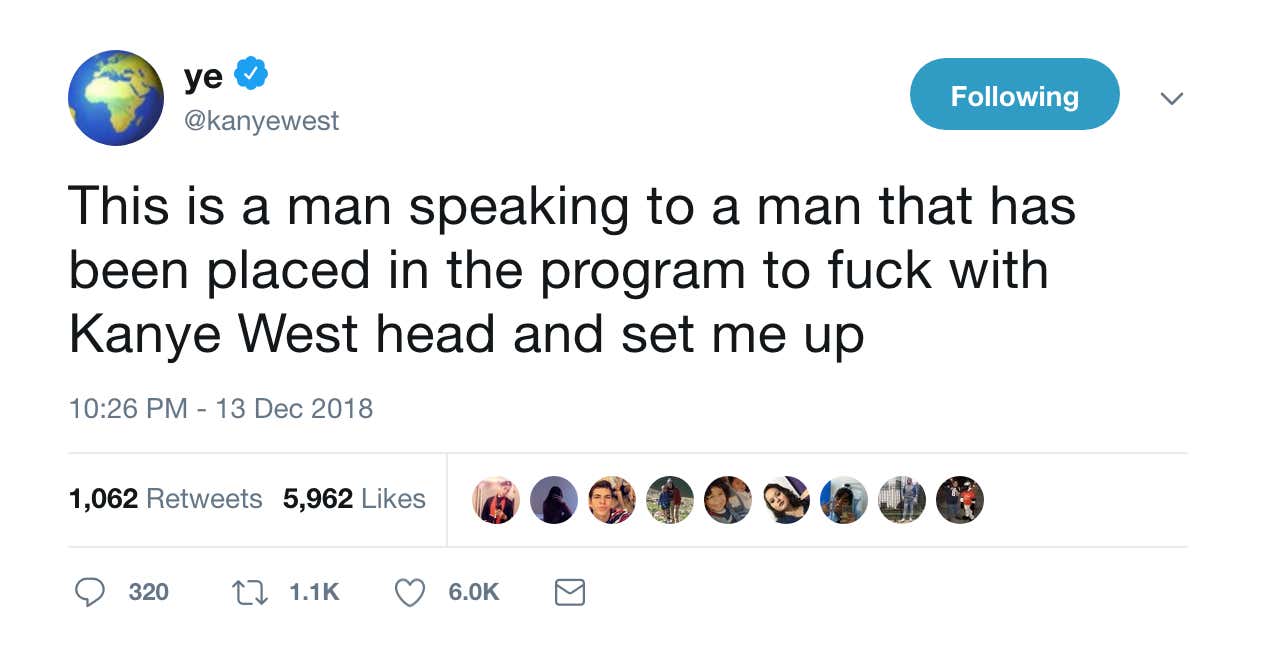Like the tweet with the heart icon
This screenshot has height=666, width=1262.
click(x=410, y=593)
